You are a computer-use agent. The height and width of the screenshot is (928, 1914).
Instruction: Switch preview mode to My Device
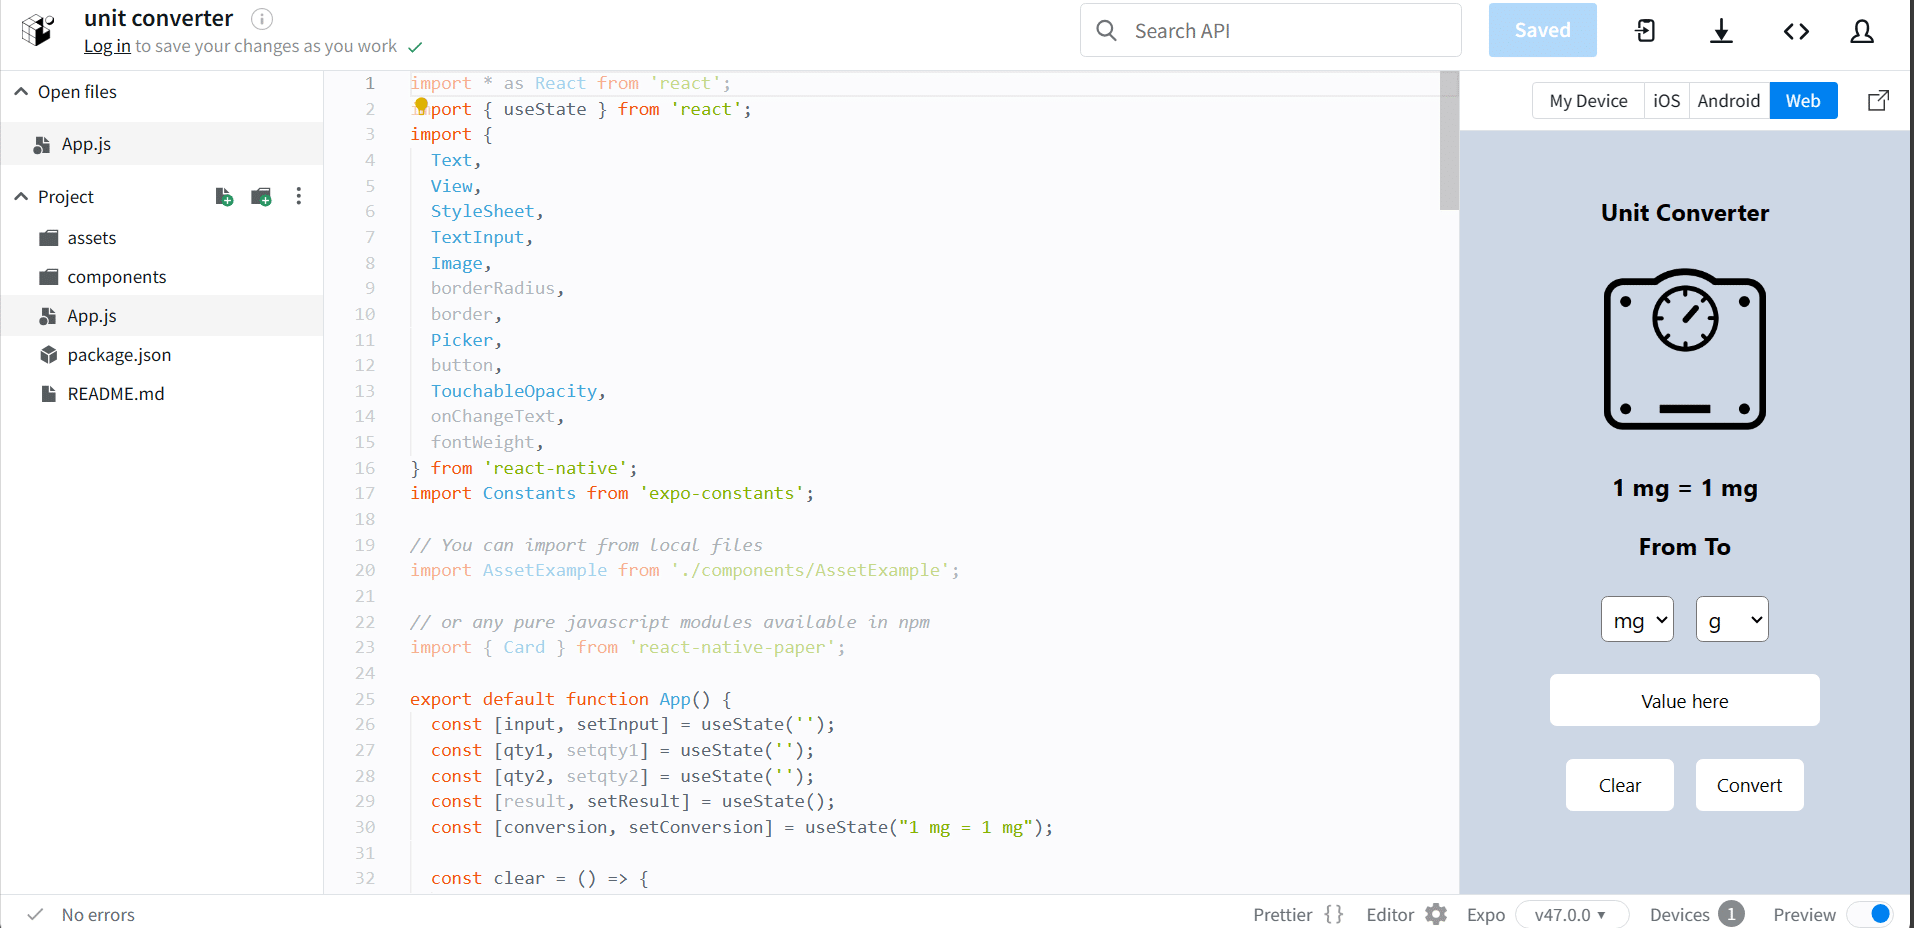pos(1586,100)
